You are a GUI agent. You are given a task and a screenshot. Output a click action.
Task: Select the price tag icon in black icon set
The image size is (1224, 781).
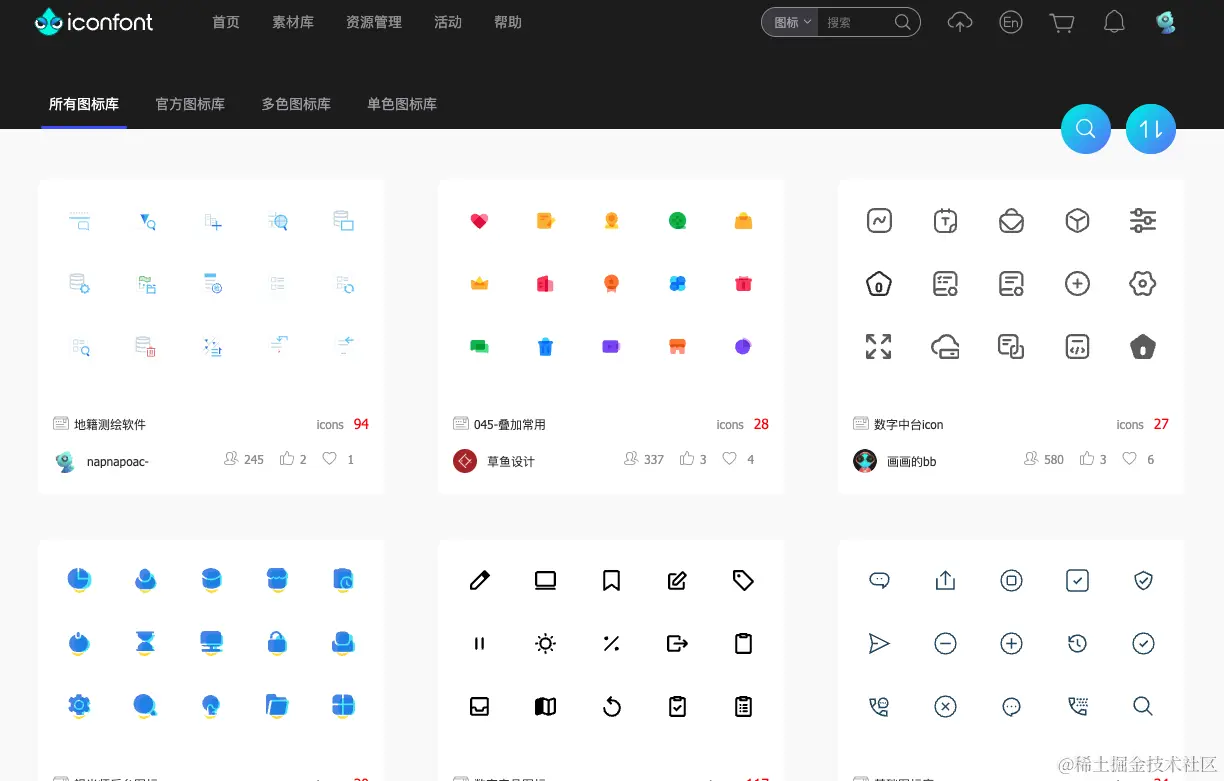pos(743,580)
